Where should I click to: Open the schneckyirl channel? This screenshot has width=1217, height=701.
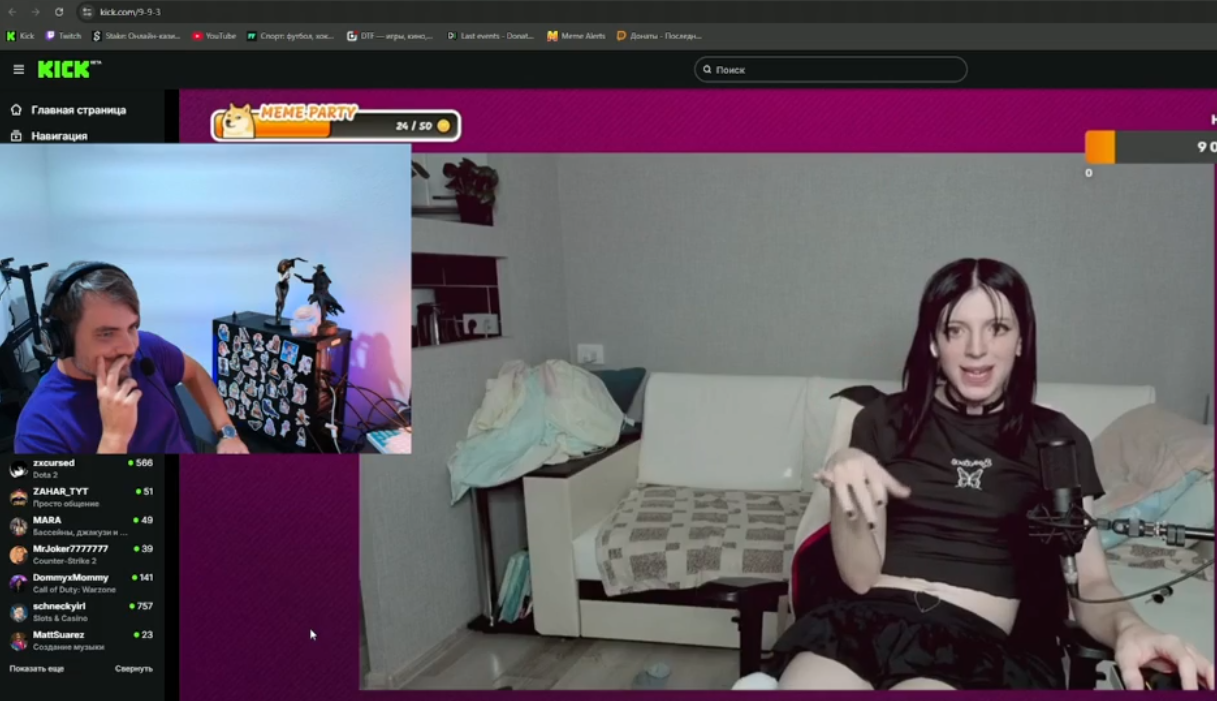pos(82,612)
